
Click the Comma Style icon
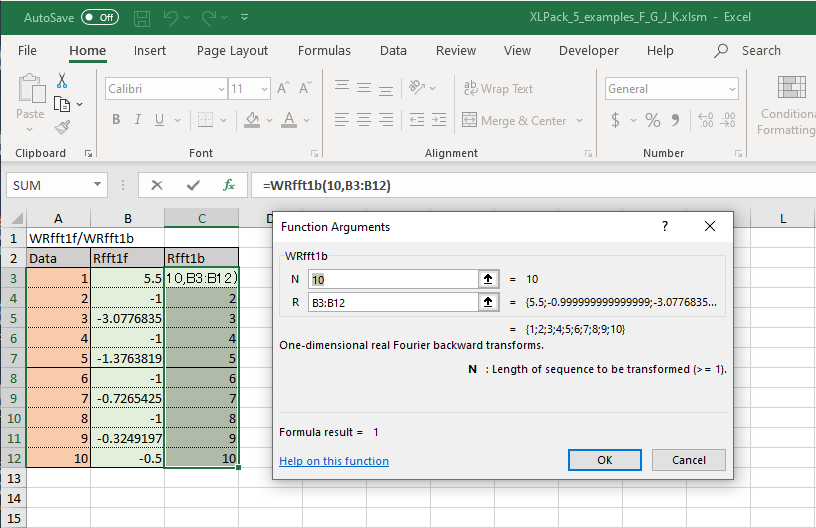675,121
